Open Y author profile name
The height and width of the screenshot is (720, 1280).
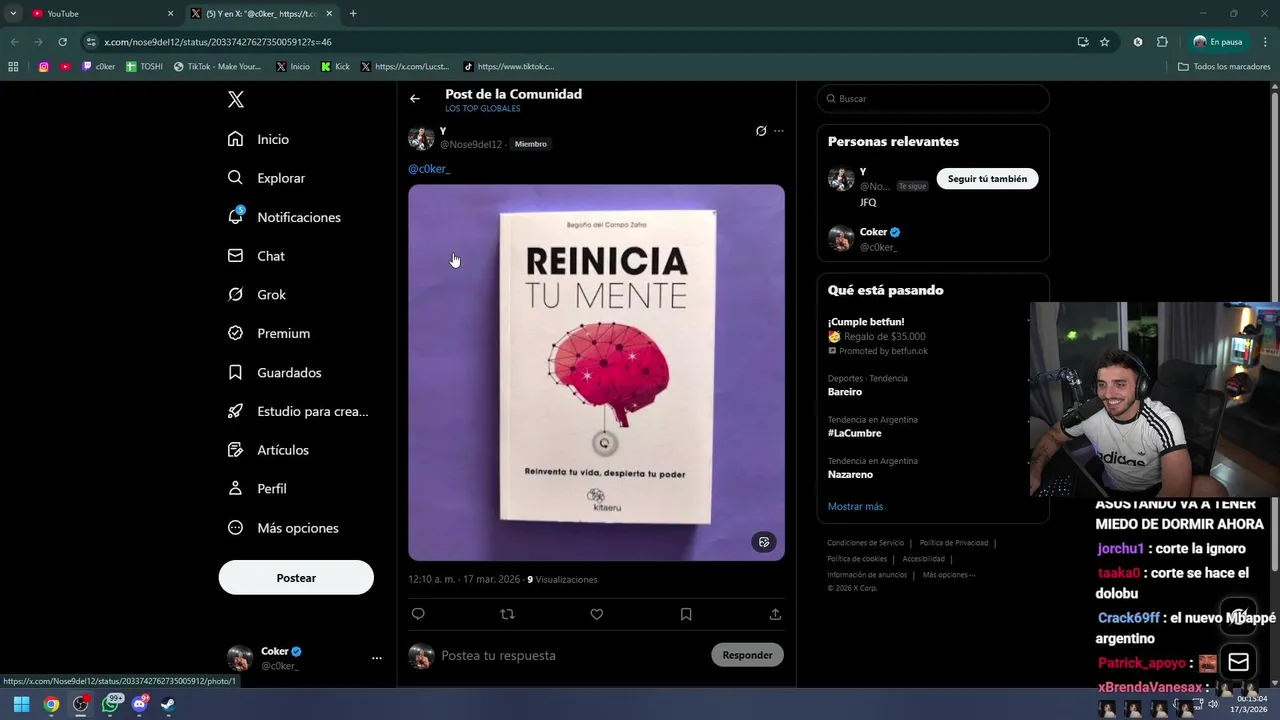[x=443, y=131]
